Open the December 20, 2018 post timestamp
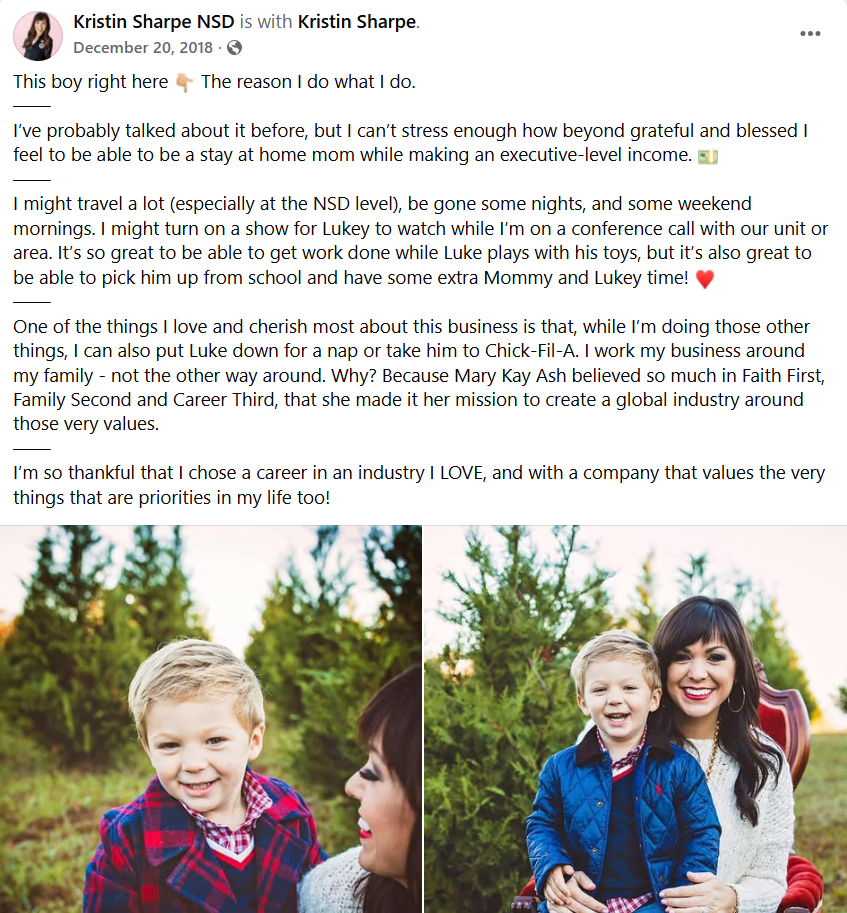The height and width of the screenshot is (913, 847). point(143,48)
